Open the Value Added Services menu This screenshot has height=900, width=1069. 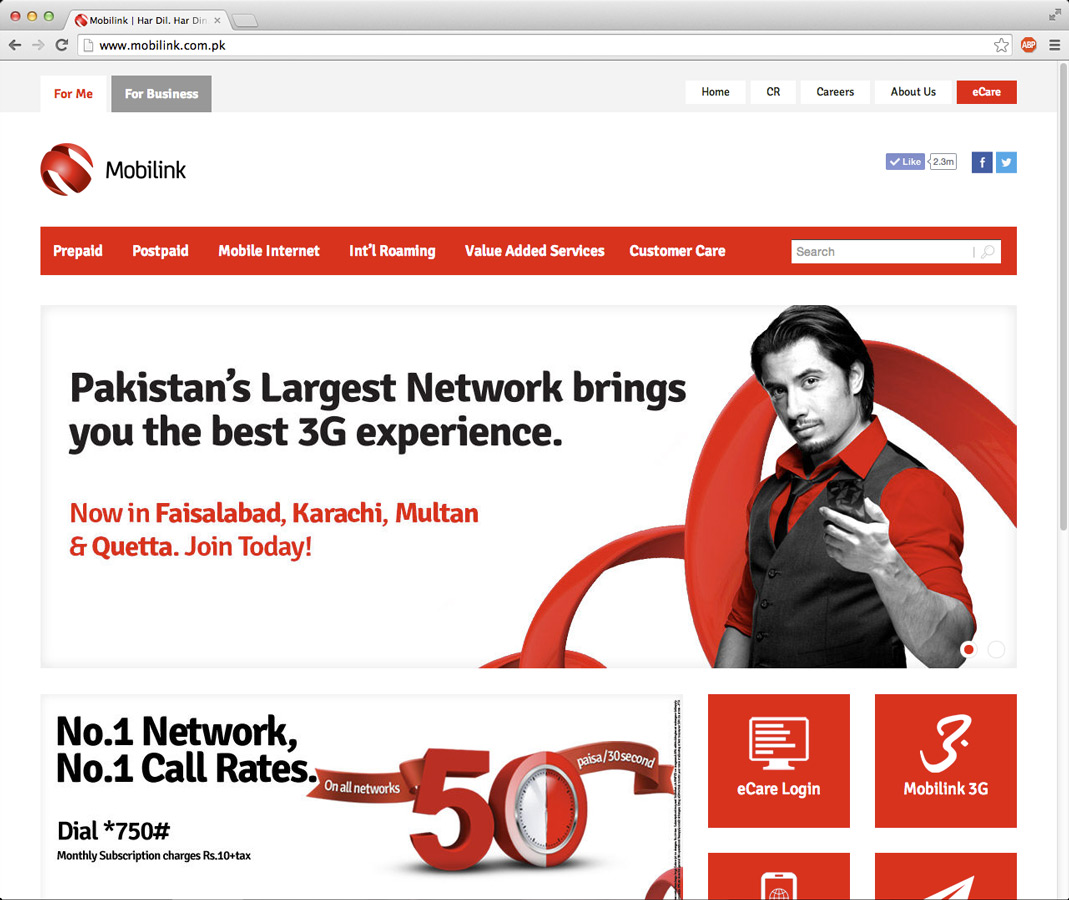[534, 251]
